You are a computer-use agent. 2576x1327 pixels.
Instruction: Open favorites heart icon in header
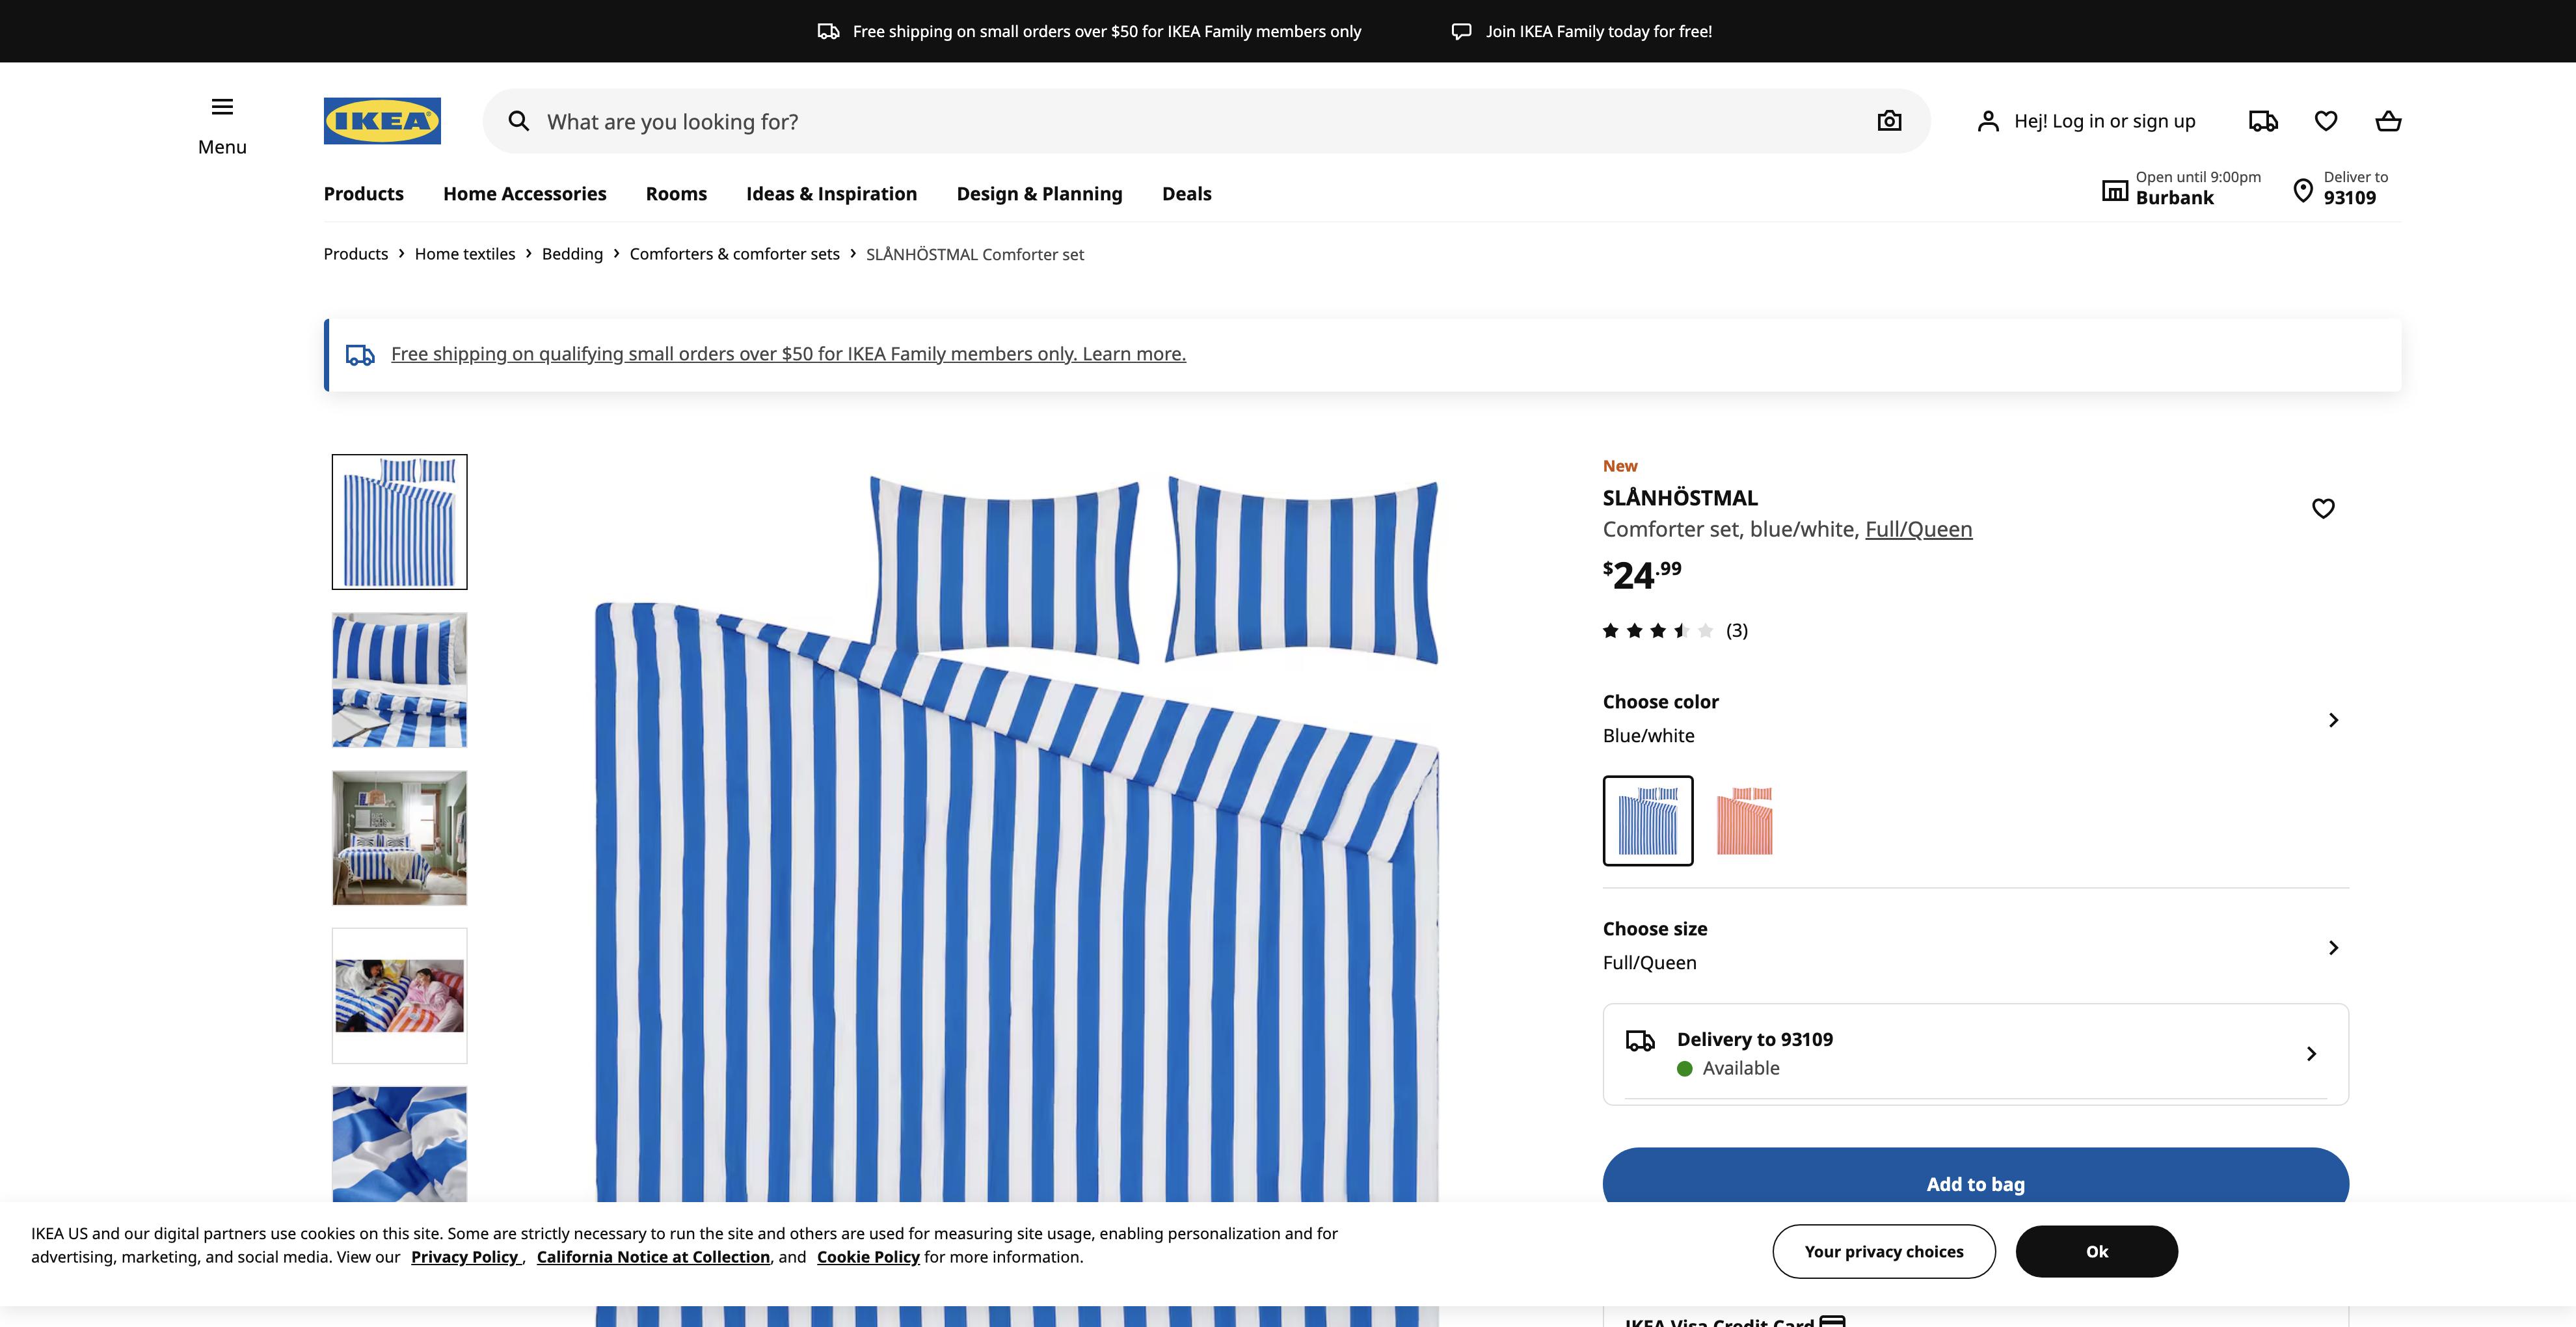(2326, 121)
